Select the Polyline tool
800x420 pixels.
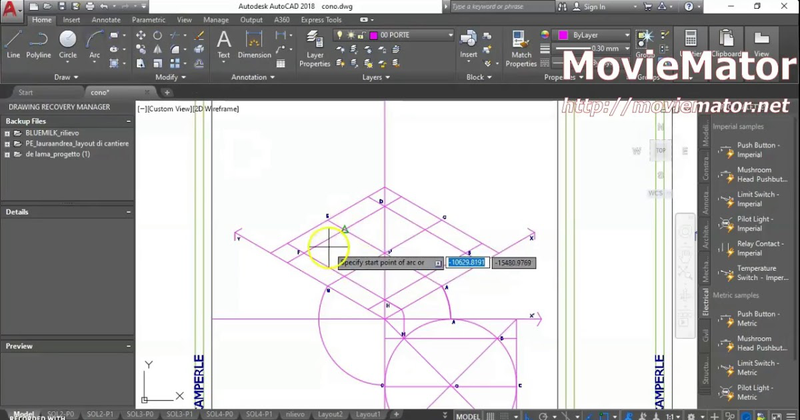coord(39,44)
